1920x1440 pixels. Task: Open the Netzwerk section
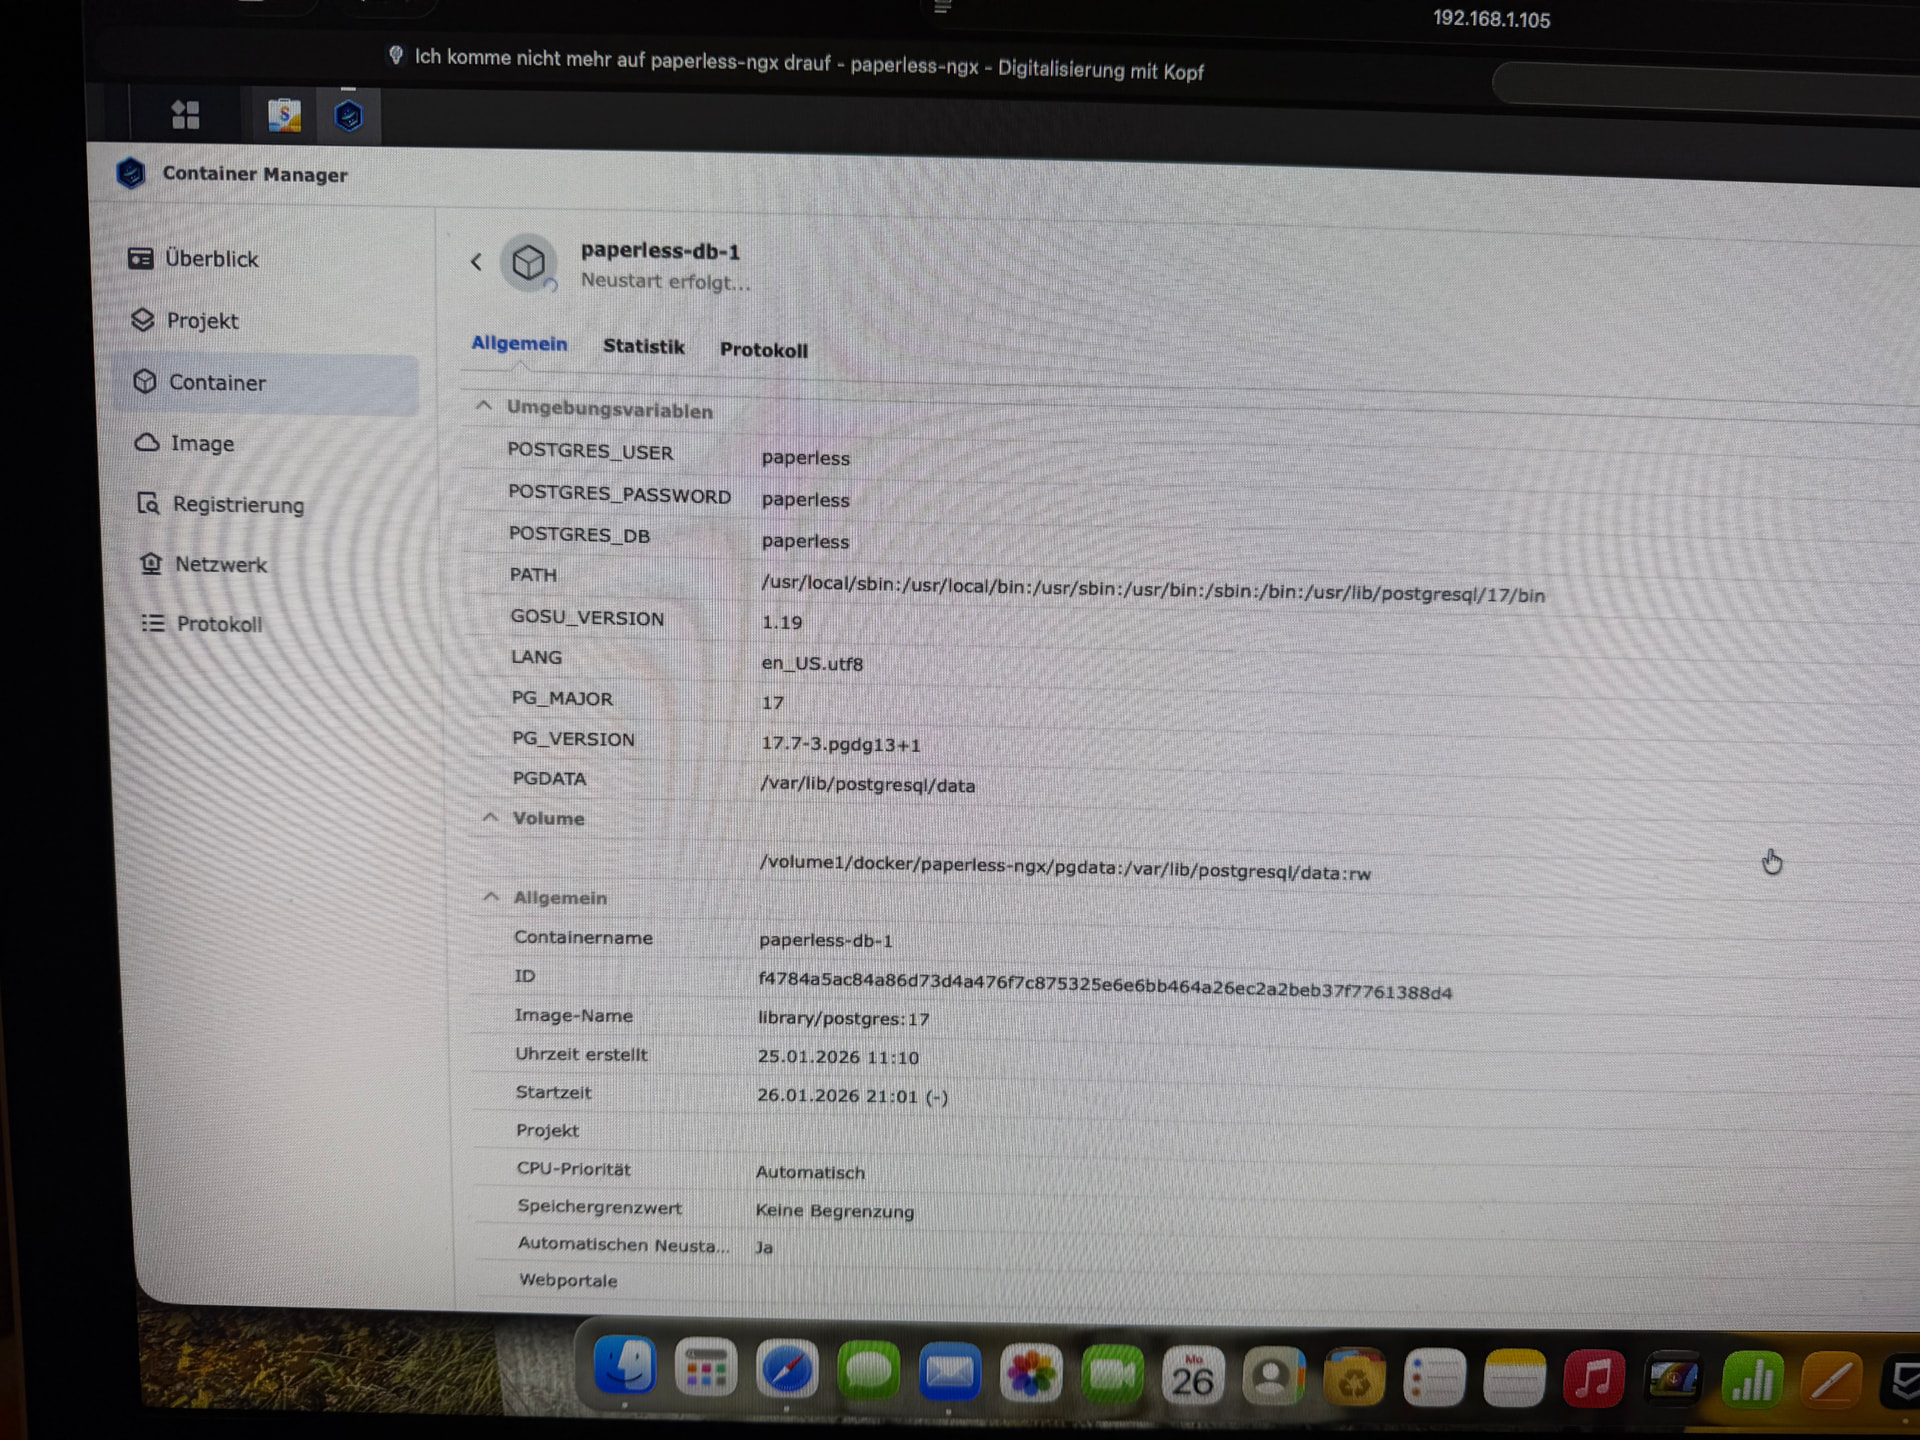pyautogui.click(x=220, y=564)
